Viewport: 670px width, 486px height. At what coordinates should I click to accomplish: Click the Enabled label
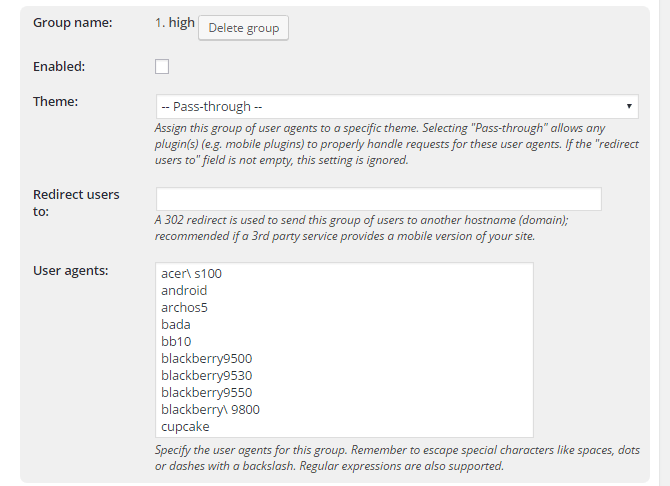pyautogui.click(x=59, y=67)
